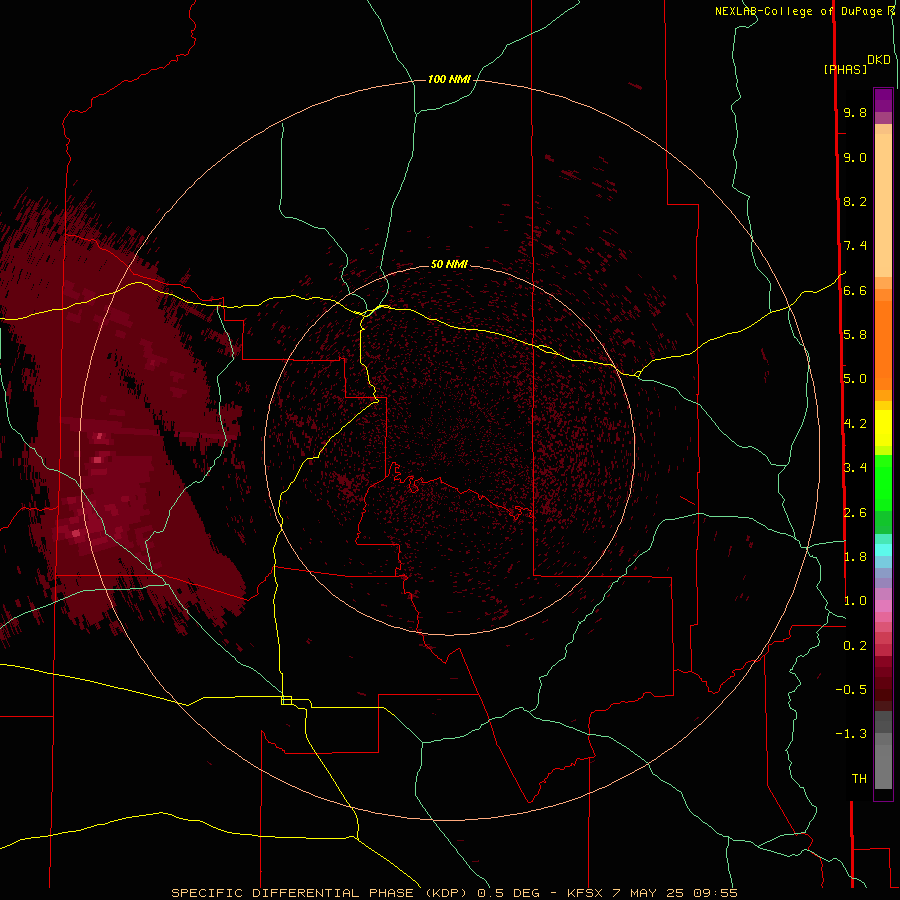This screenshot has width=900, height=900.
Task: Select the gray swatch at color bar bottom
Action: pos(883,766)
